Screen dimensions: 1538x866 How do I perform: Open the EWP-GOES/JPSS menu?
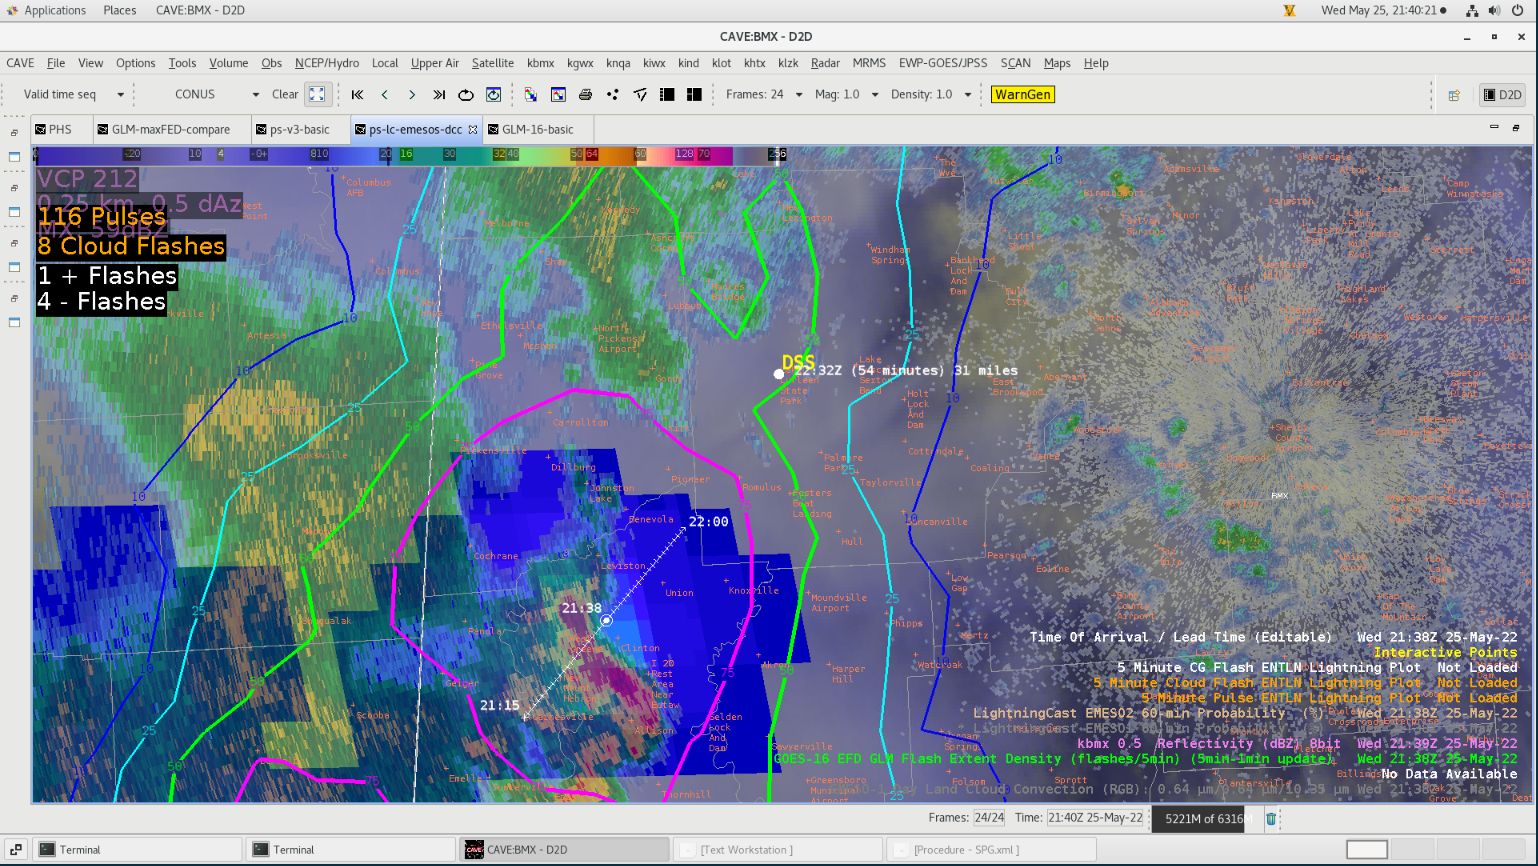943,63
